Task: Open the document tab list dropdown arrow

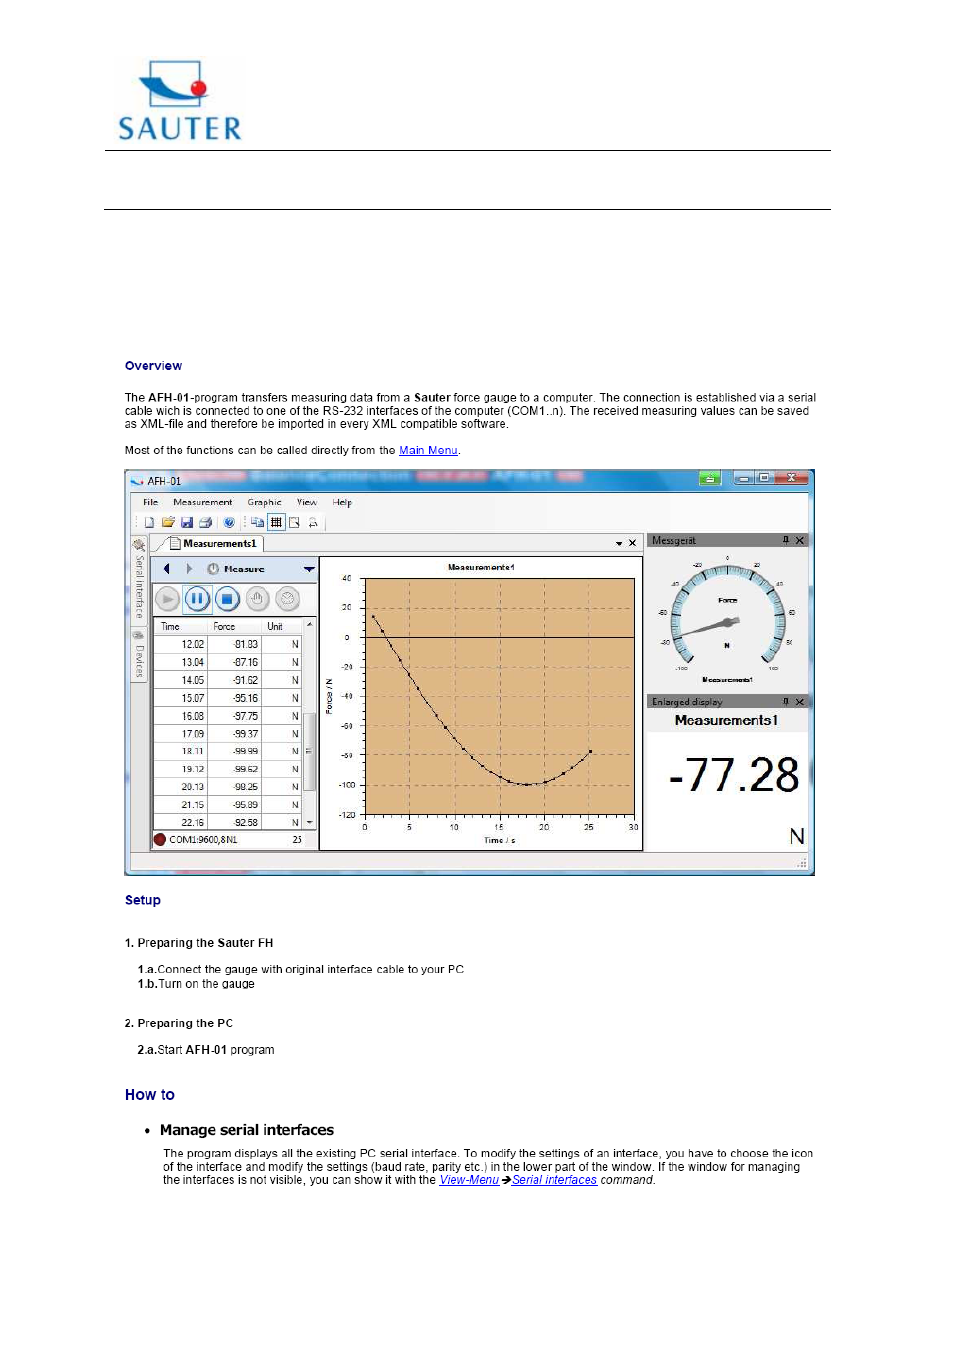Action: click(x=619, y=543)
